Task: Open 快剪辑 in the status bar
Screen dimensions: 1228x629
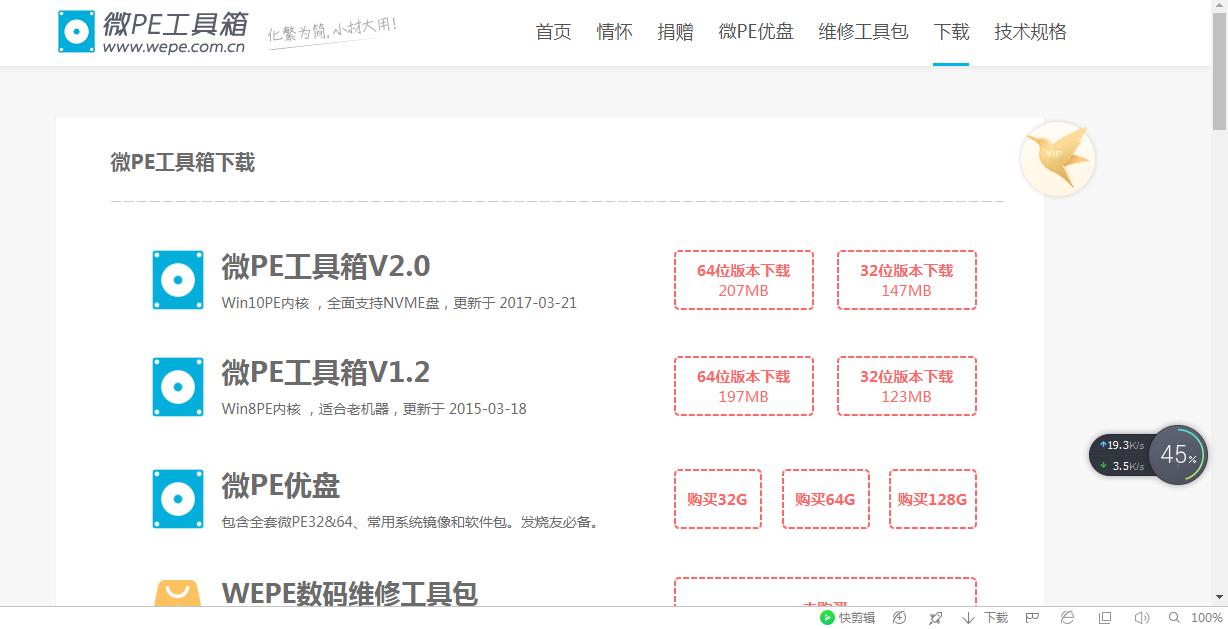Action: [847, 618]
